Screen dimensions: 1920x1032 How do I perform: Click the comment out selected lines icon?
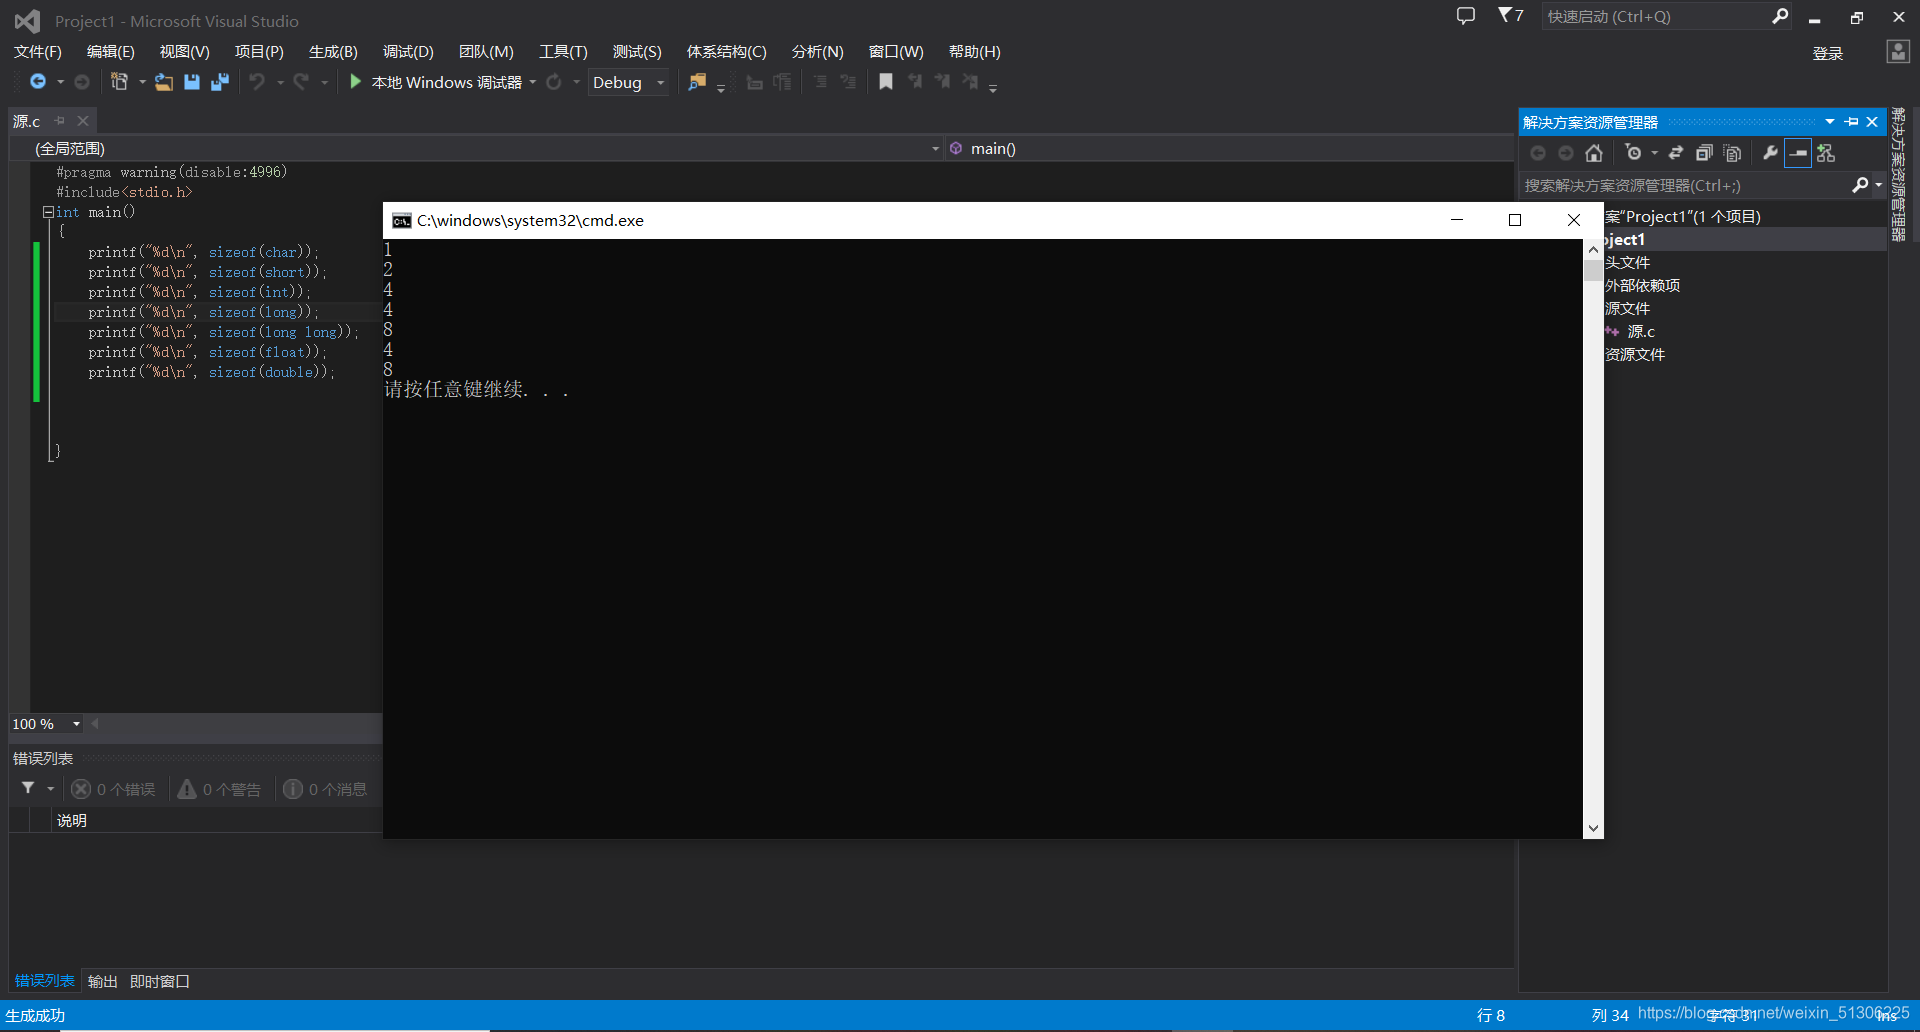(x=820, y=82)
